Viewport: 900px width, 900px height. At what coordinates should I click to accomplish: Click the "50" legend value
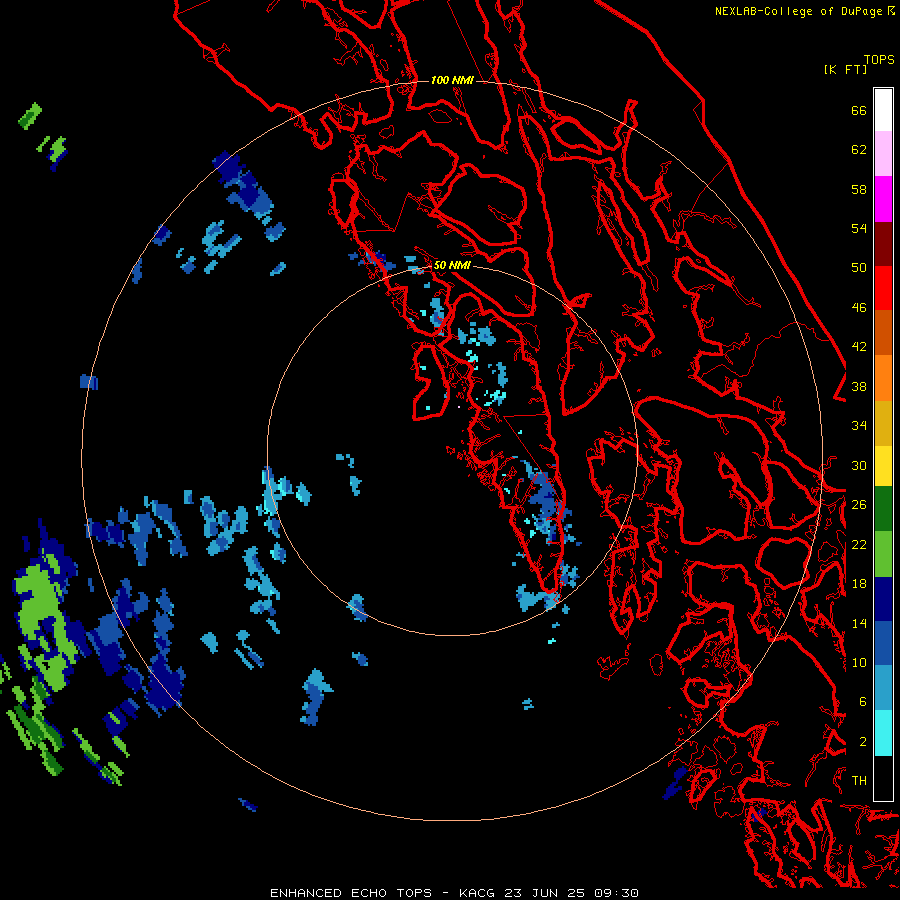coord(859,268)
